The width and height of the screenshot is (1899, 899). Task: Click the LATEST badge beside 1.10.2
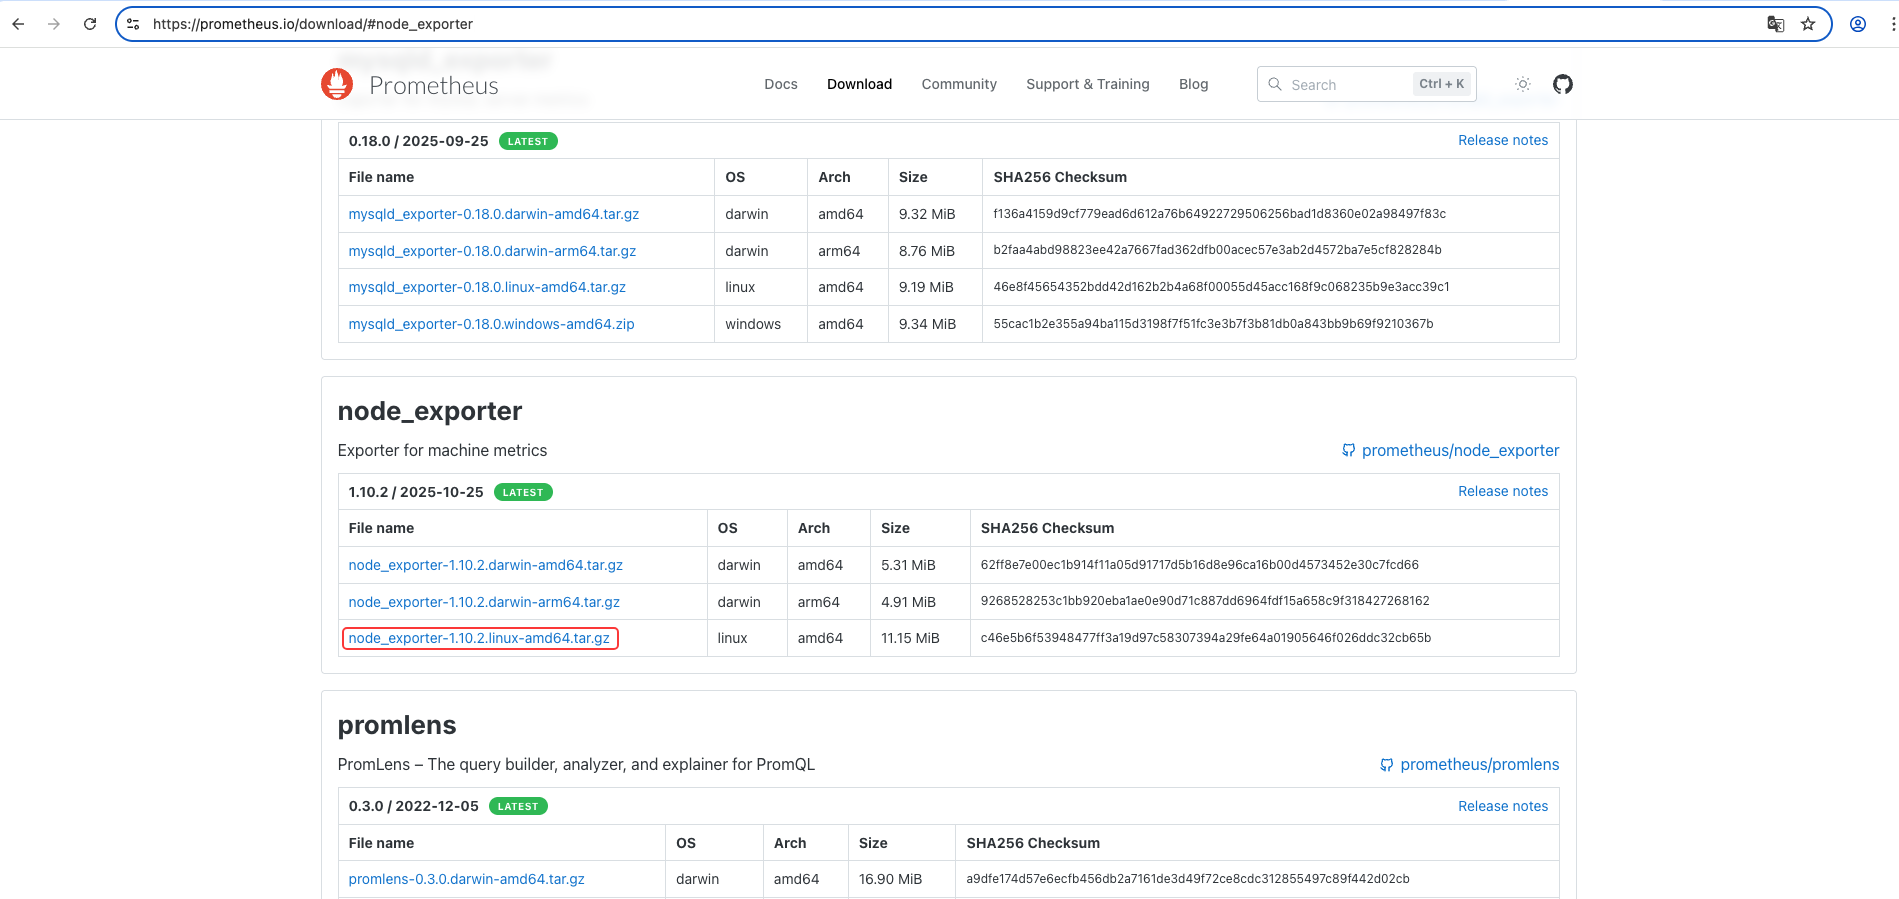(x=523, y=492)
